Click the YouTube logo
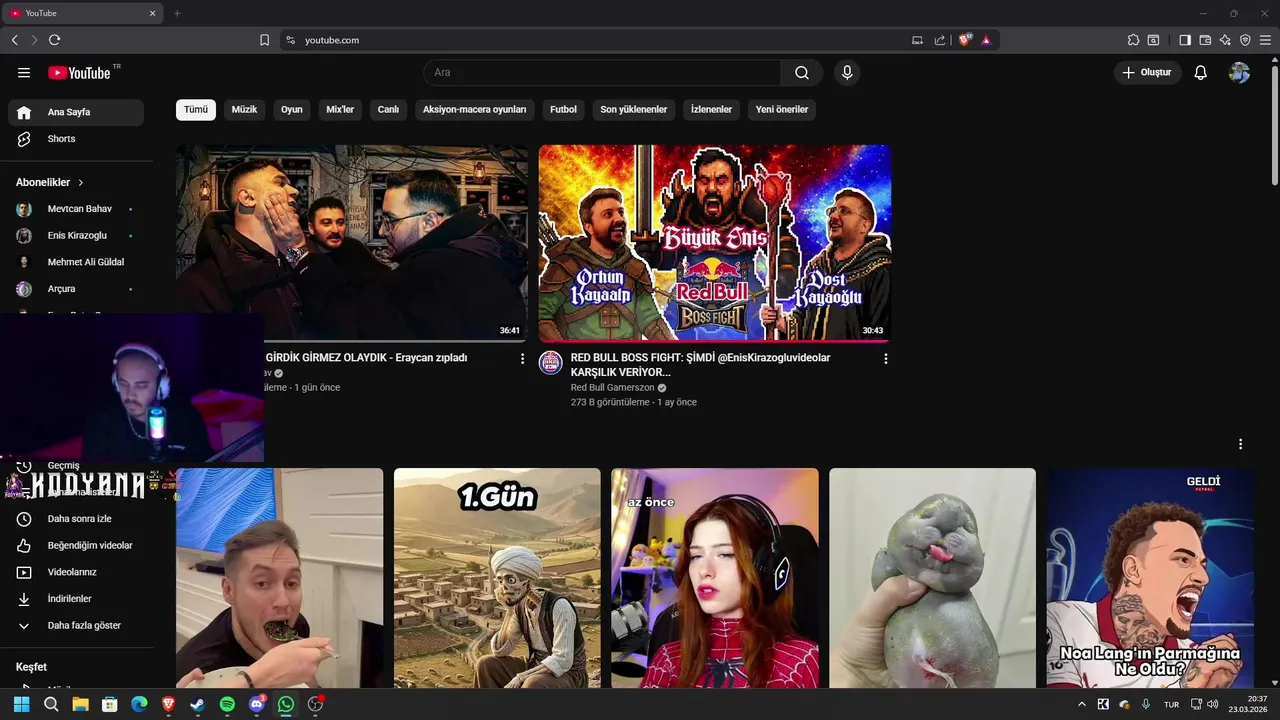This screenshot has width=1280, height=720. pos(79,73)
